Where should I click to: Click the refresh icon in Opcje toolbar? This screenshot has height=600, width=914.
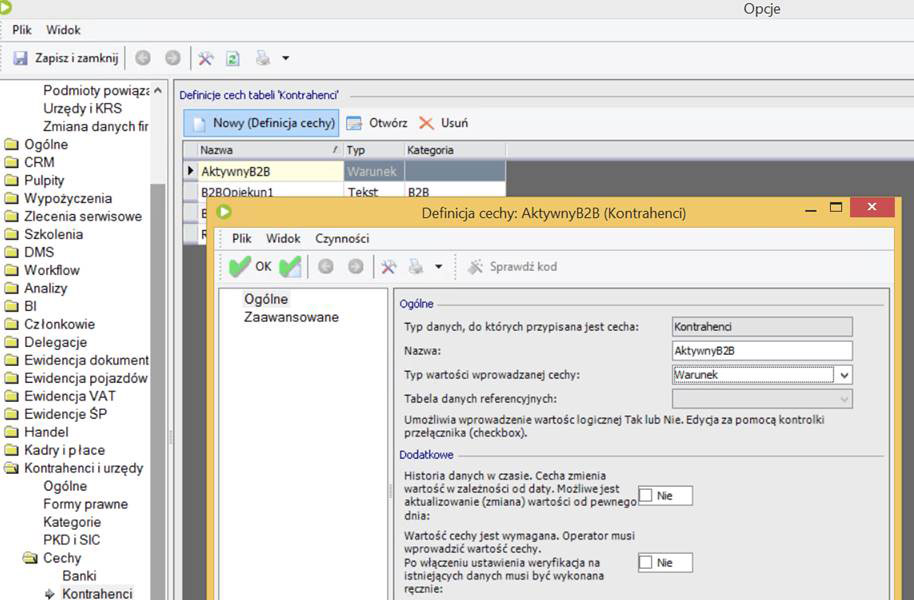pyautogui.click(x=232, y=59)
